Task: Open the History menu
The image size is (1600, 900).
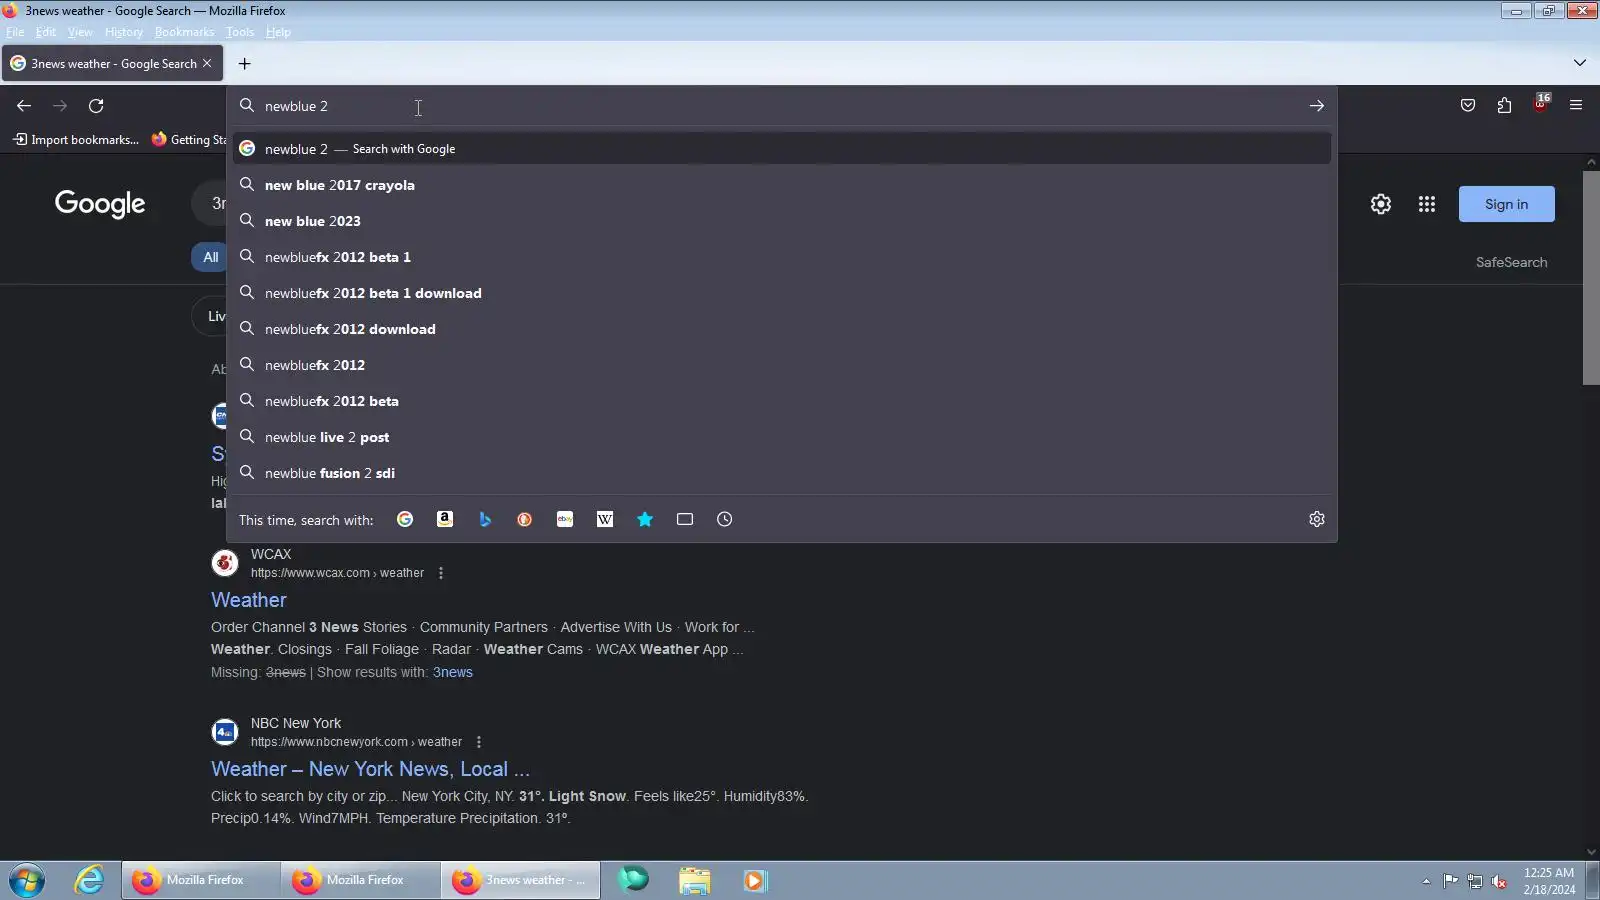Action: pyautogui.click(x=124, y=32)
